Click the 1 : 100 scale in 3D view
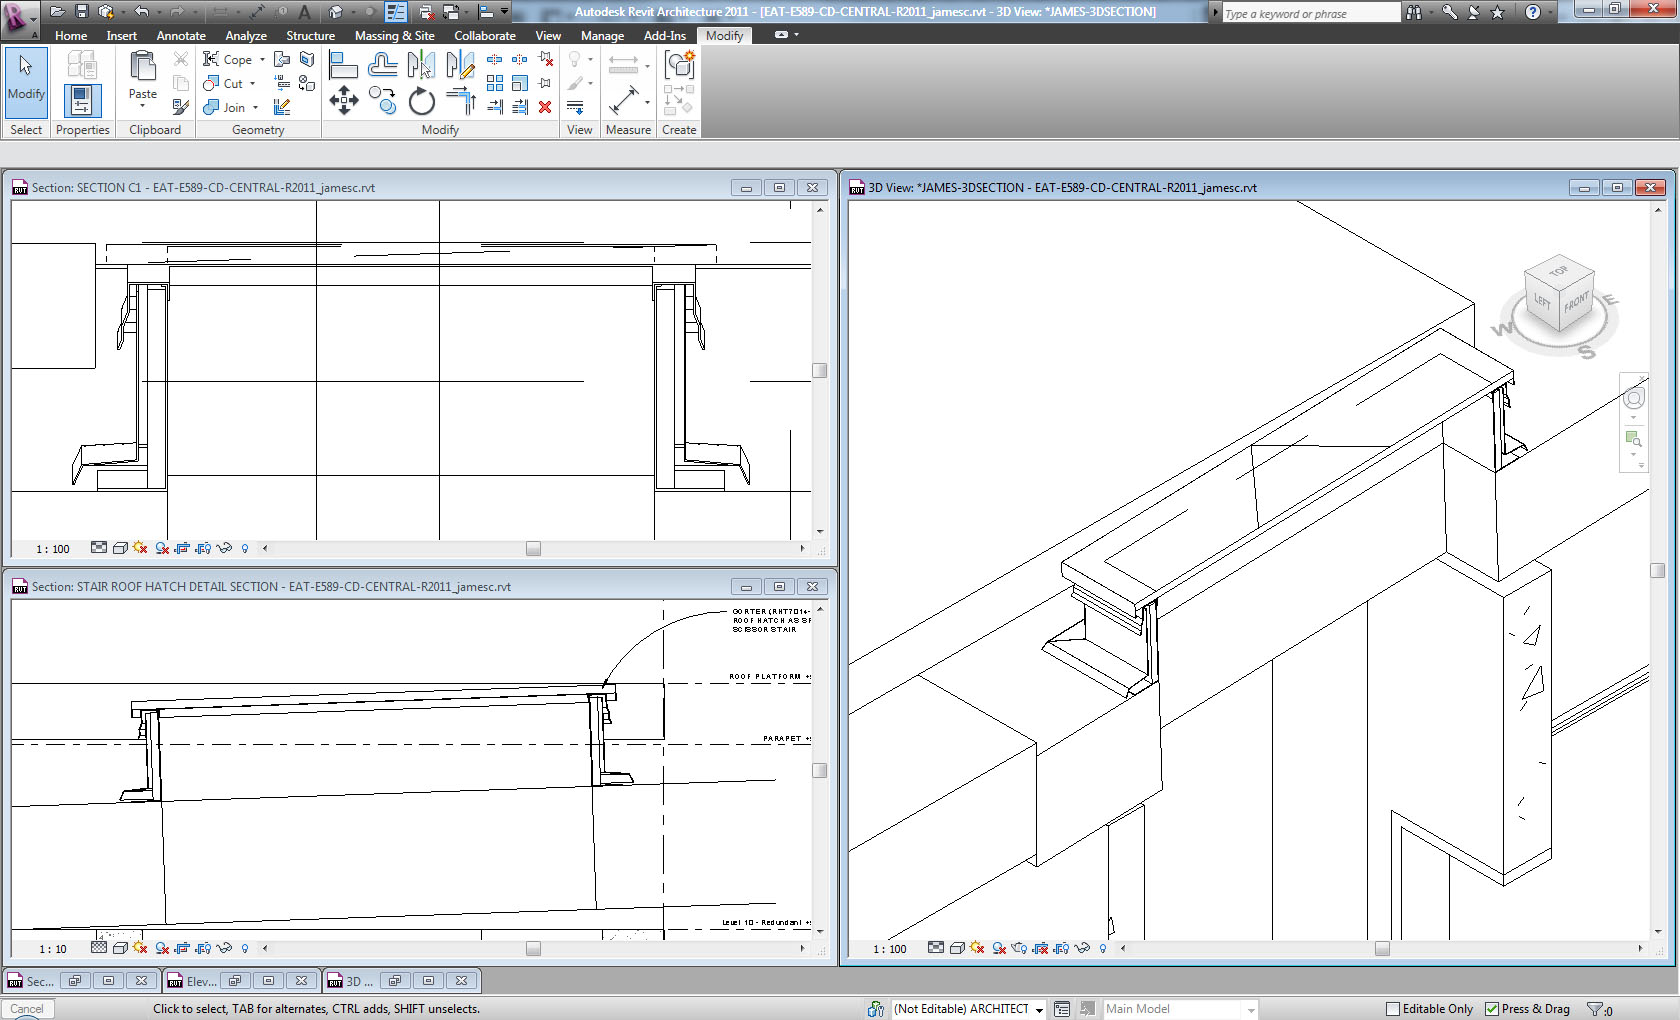This screenshot has width=1680, height=1020. [x=889, y=949]
